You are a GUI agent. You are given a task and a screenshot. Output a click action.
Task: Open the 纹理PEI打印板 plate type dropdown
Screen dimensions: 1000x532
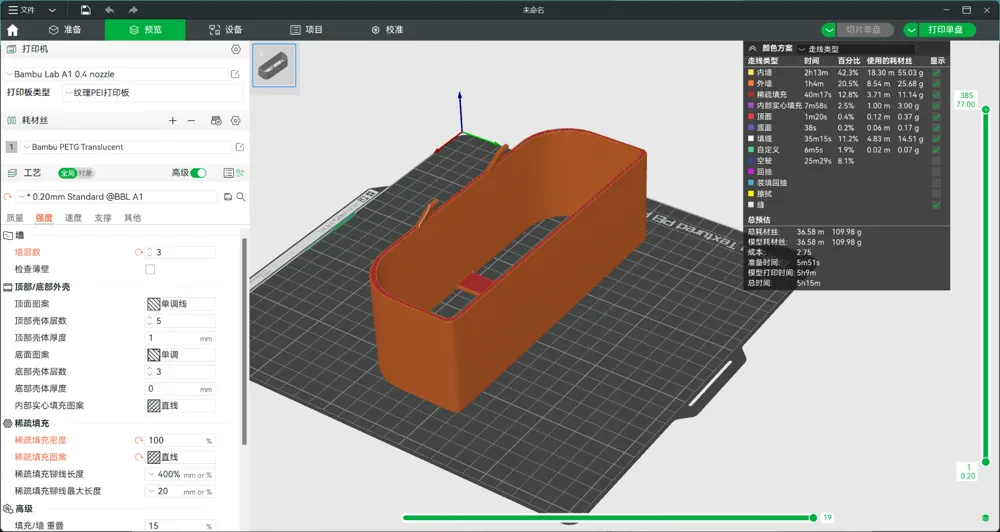point(153,92)
